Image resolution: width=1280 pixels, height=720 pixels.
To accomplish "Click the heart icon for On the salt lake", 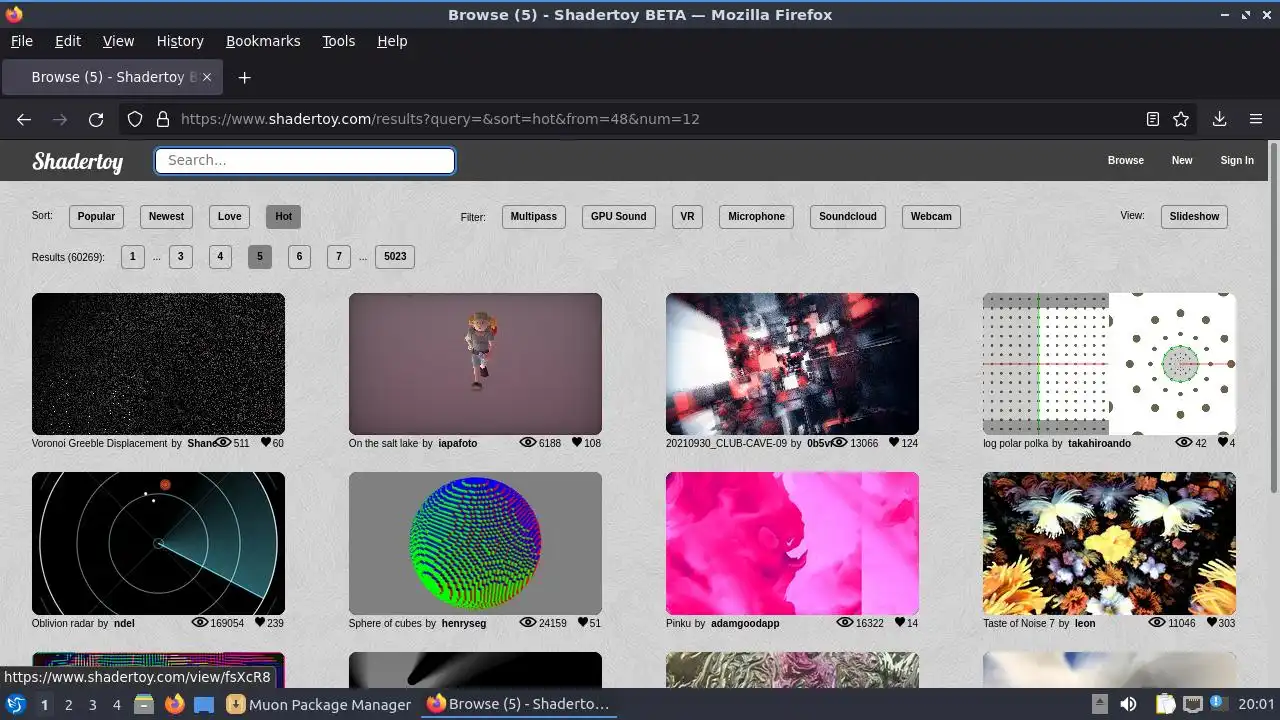I will 577,443.
